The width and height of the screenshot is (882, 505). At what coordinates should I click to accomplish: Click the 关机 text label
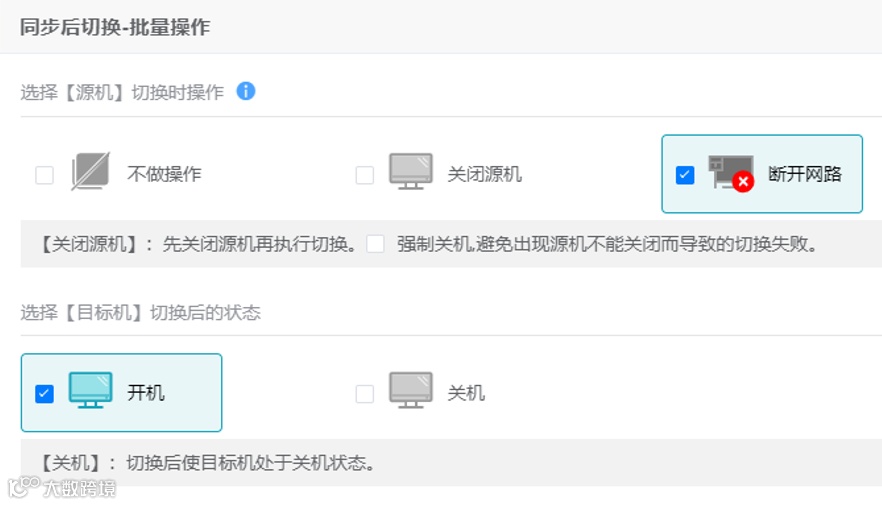click(x=466, y=392)
